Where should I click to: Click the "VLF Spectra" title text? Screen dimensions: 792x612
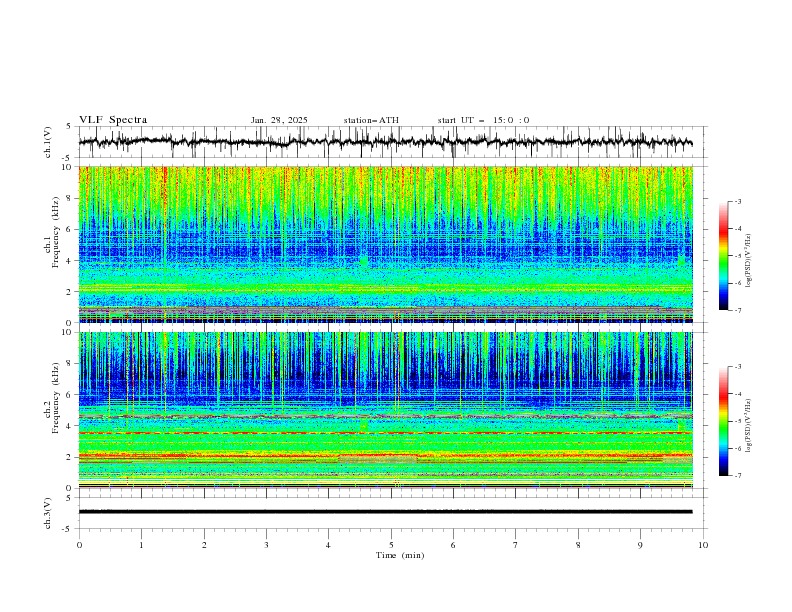click(x=113, y=120)
